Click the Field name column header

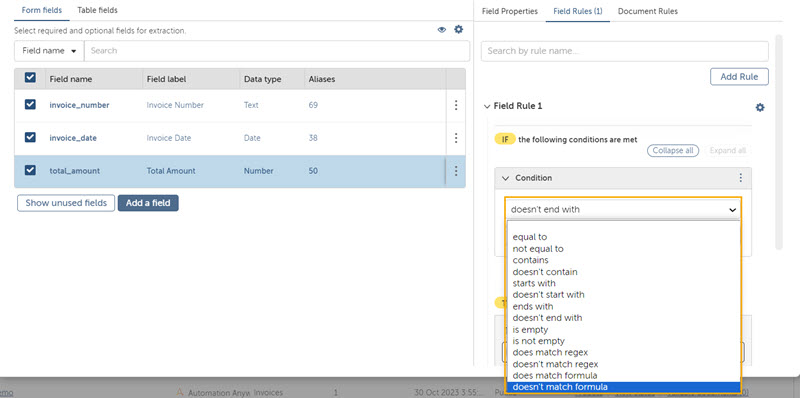71,79
